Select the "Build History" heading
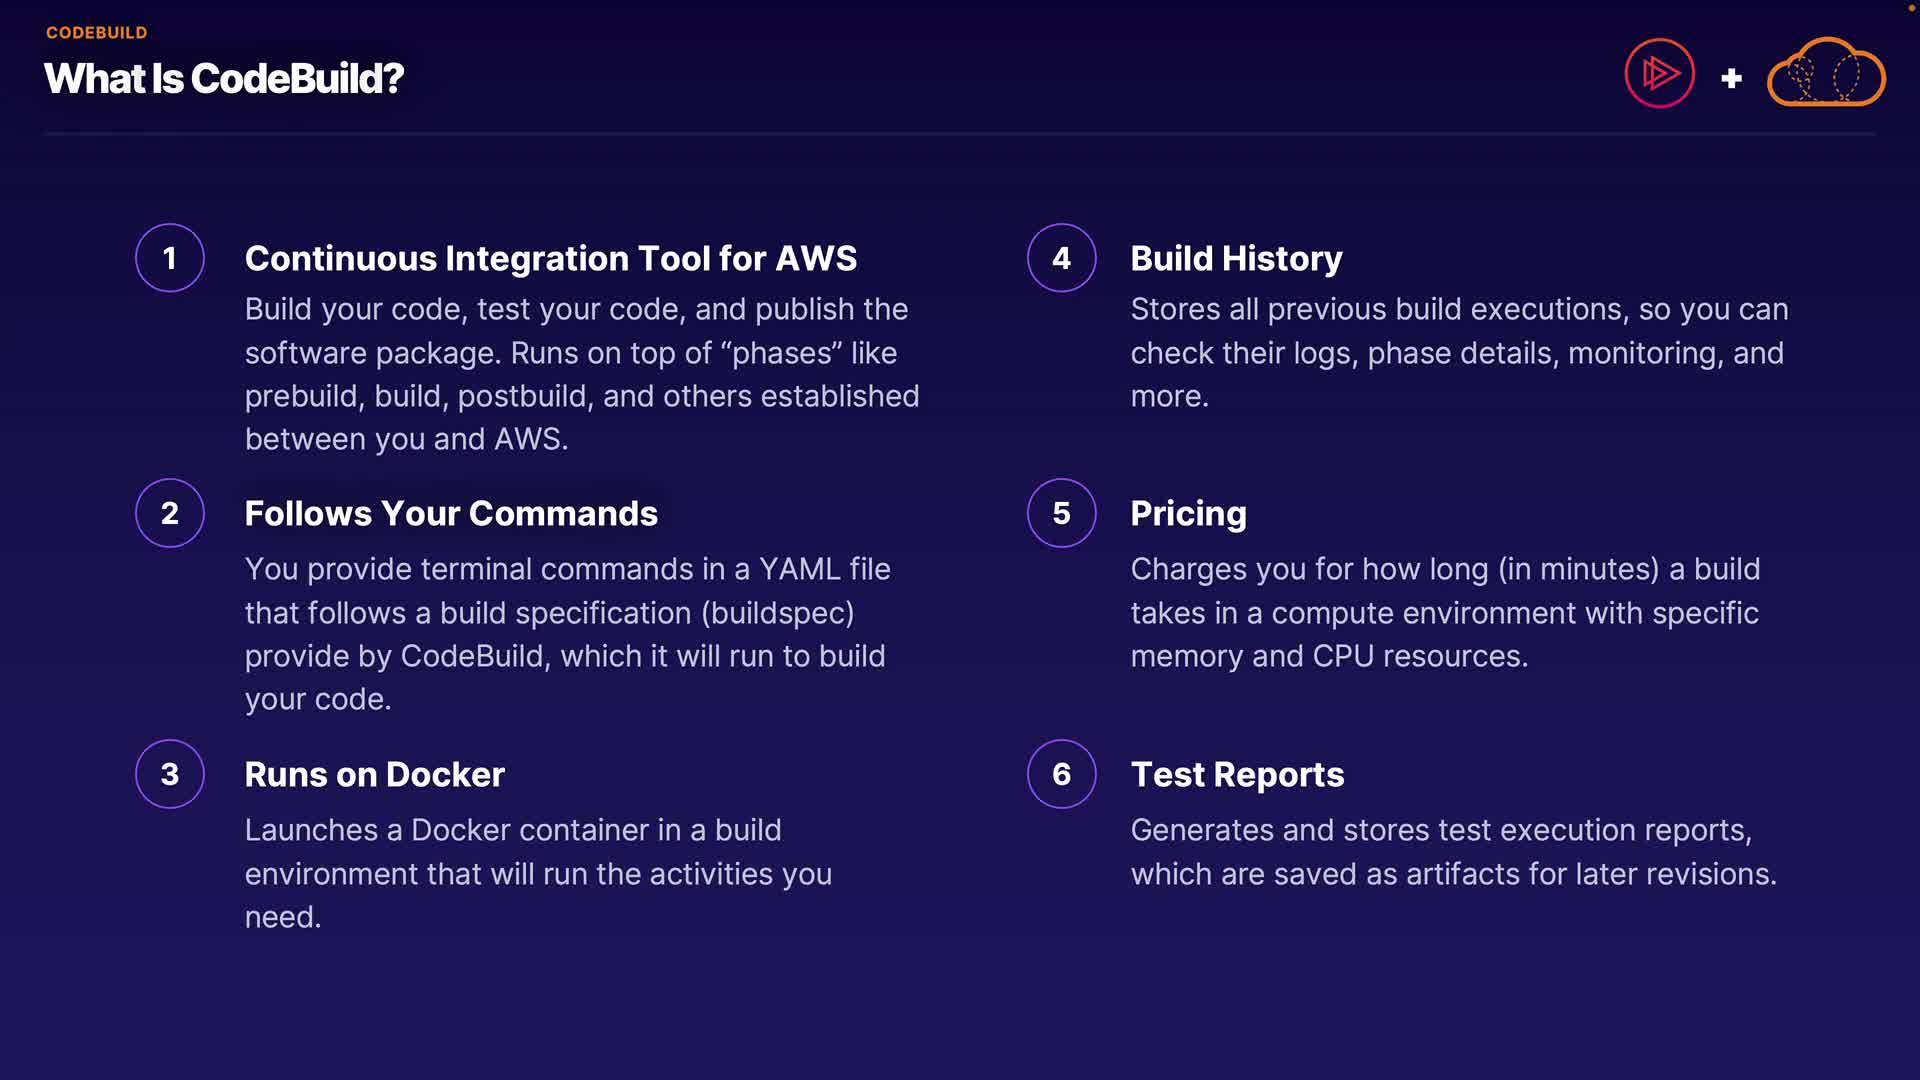 point(1236,258)
